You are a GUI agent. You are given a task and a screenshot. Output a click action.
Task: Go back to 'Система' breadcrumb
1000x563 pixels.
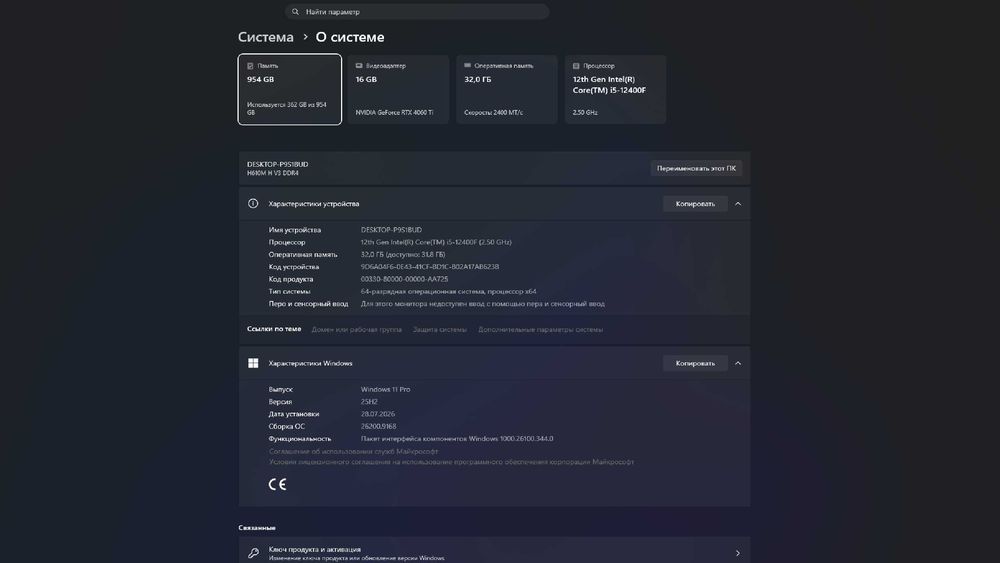tap(265, 37)
